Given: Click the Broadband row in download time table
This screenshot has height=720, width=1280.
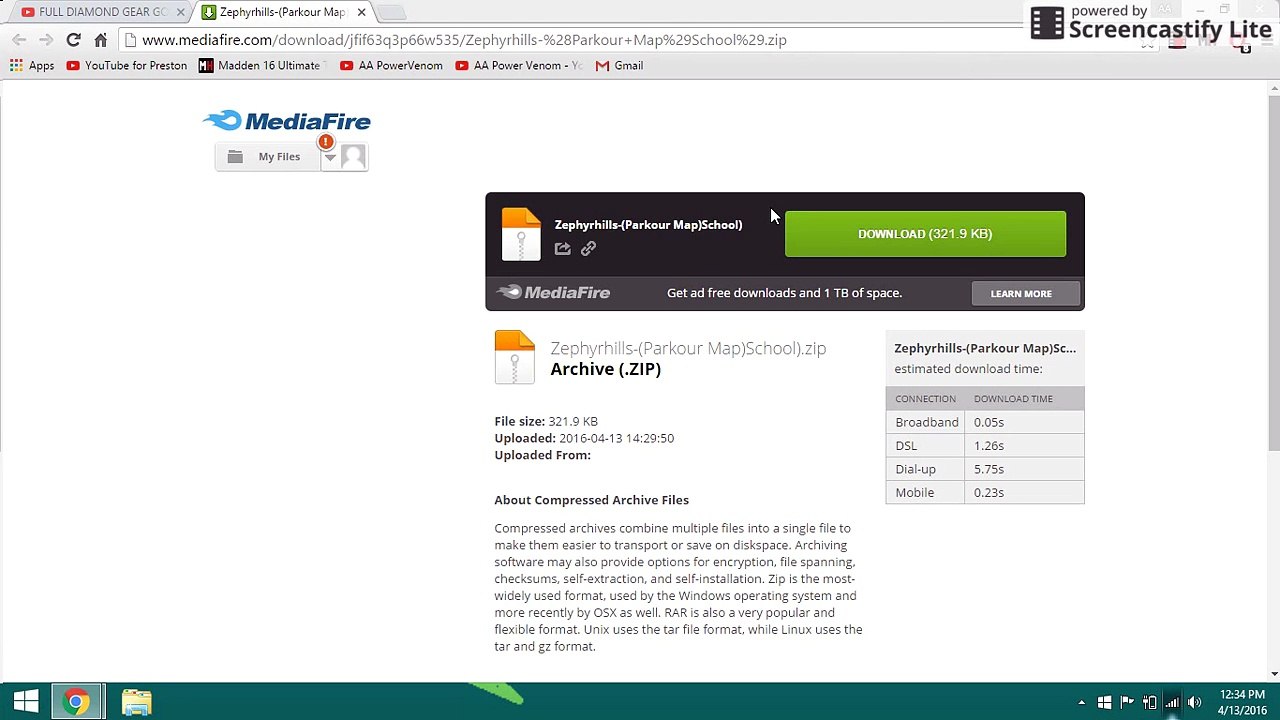Looking at the screenshot, I should 984,422.
